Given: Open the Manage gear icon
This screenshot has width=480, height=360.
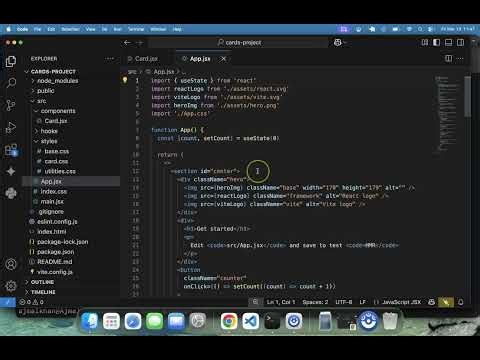Looking at the screenshot, I should pyautogui.click(x=11, y=286).
